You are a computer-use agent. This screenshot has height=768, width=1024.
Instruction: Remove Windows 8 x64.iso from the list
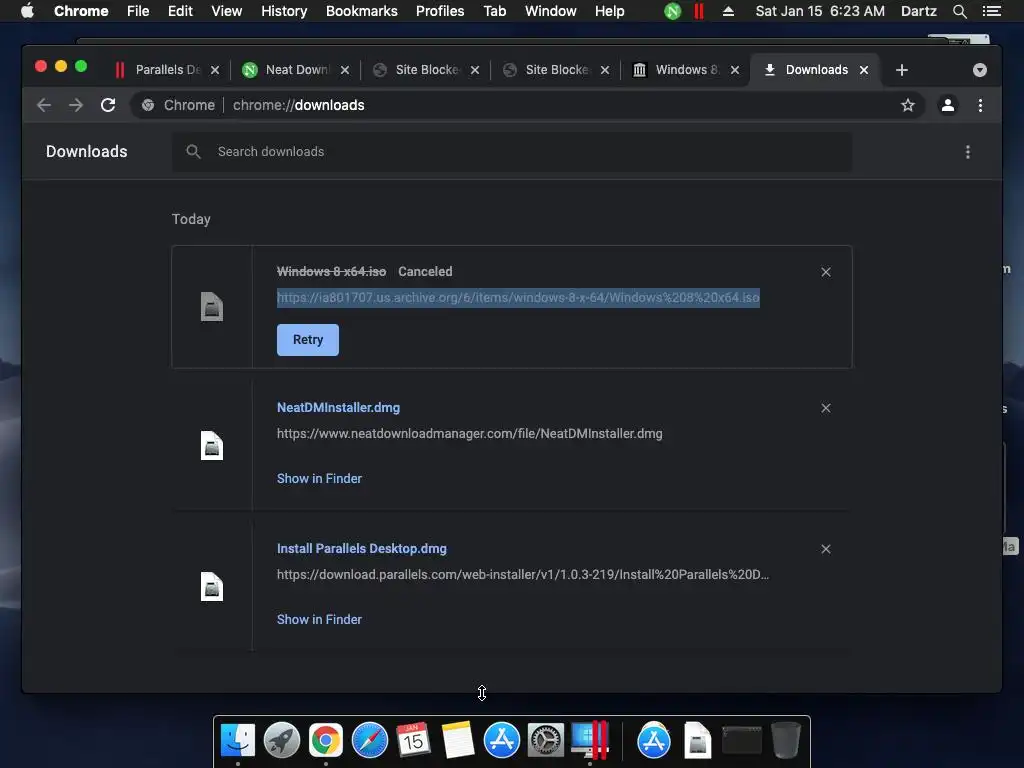825,272
